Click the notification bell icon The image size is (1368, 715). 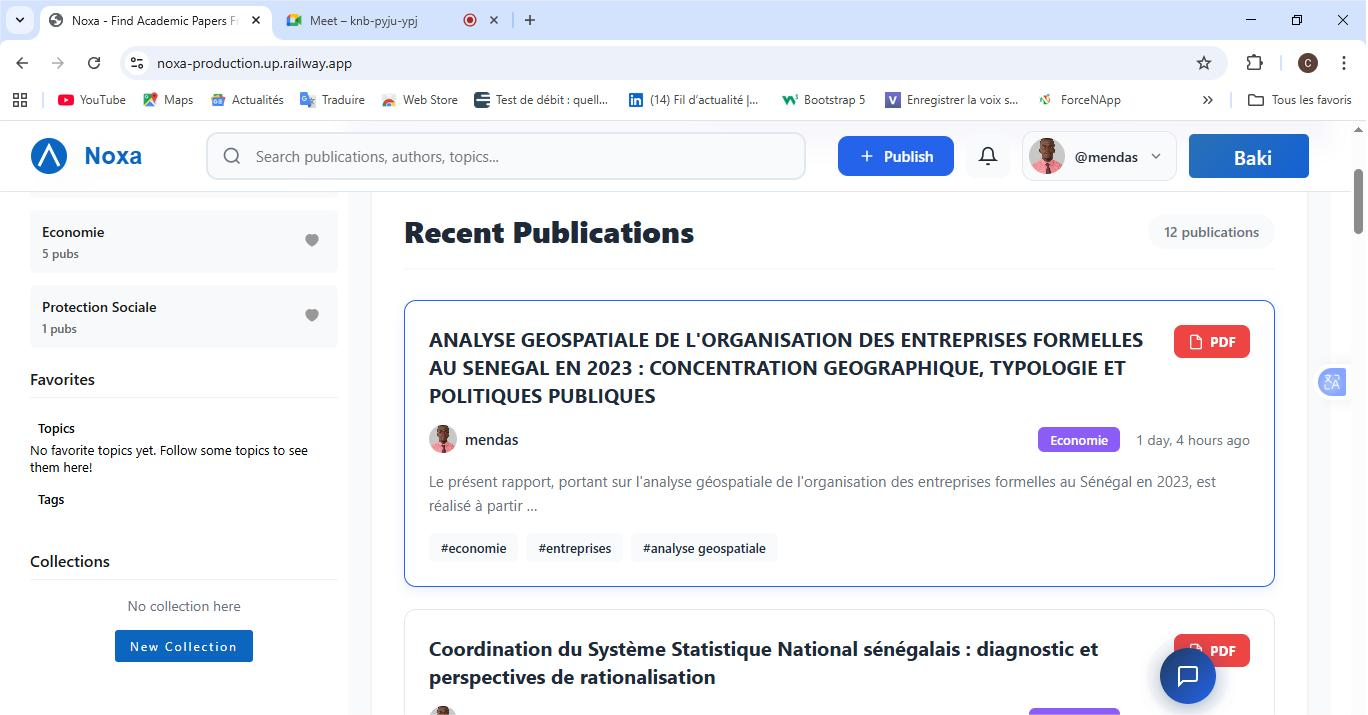[987, 157]
